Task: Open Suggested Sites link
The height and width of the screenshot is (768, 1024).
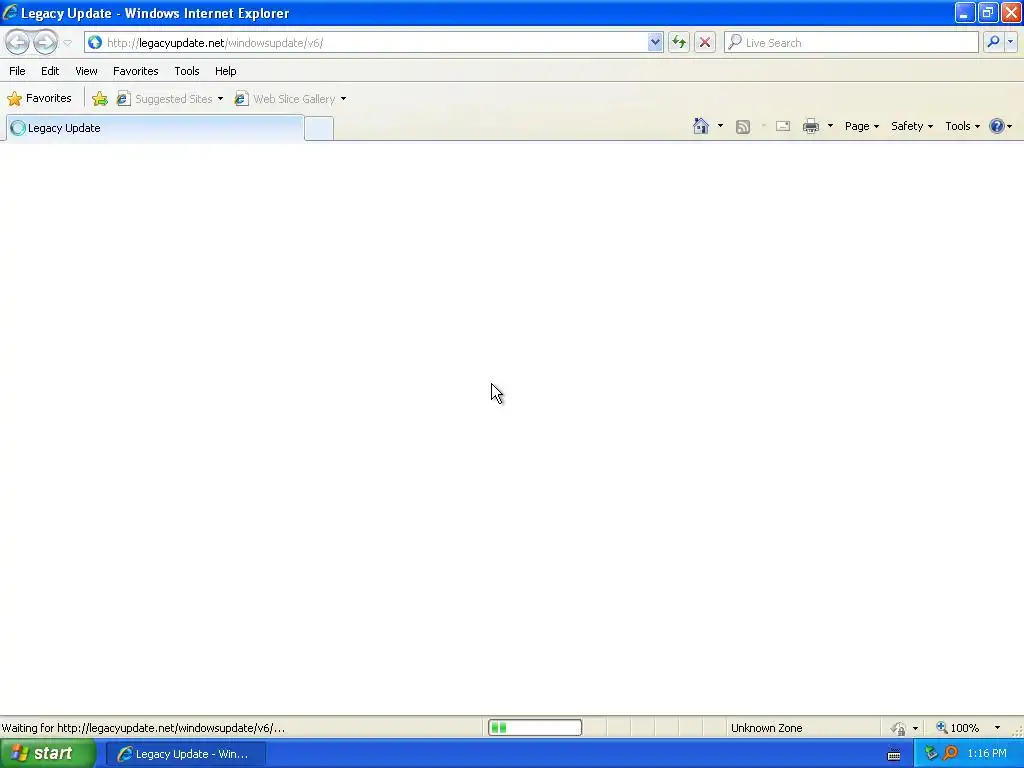Action: (166, 99)
